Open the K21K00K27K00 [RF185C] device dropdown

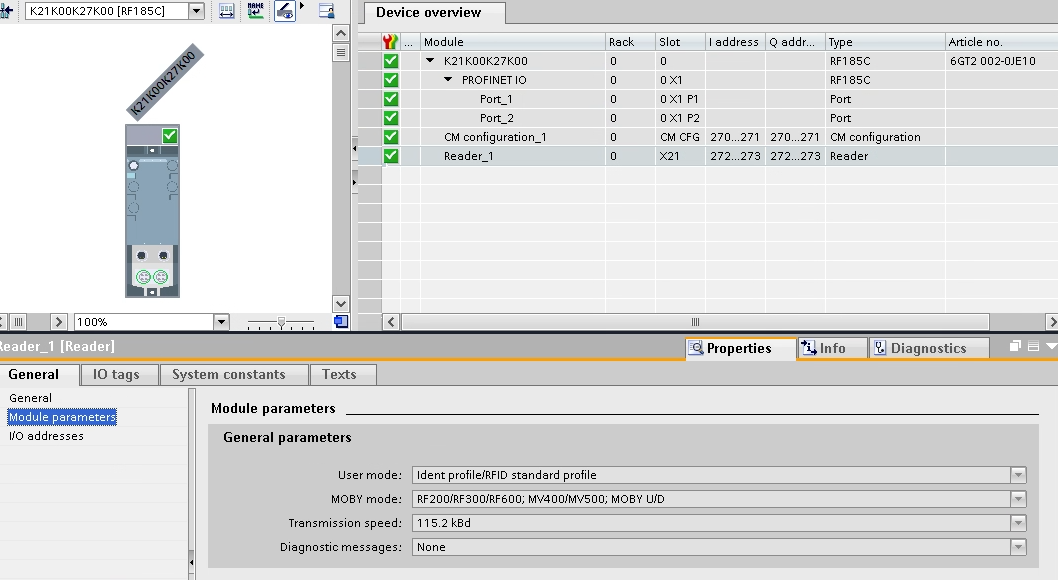(x=196, y=11)
